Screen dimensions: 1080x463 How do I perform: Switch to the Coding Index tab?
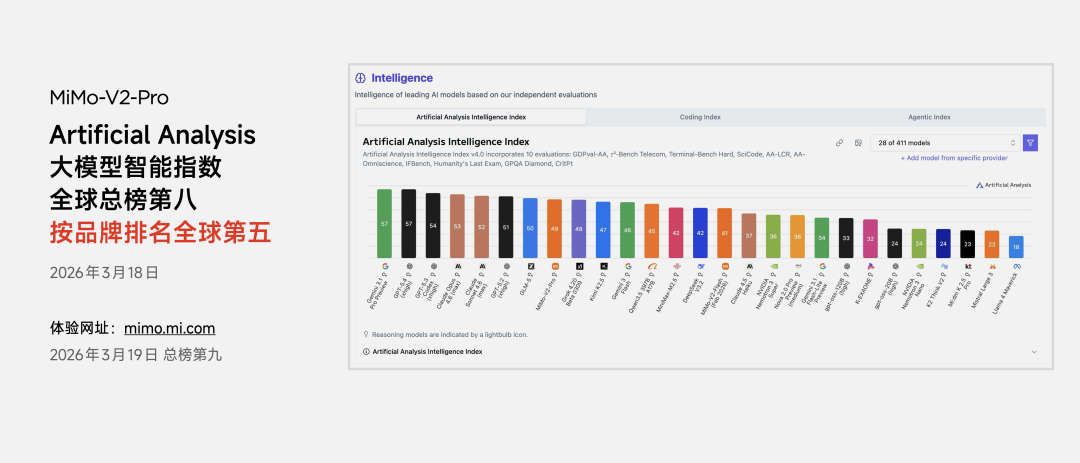[700, 117]
